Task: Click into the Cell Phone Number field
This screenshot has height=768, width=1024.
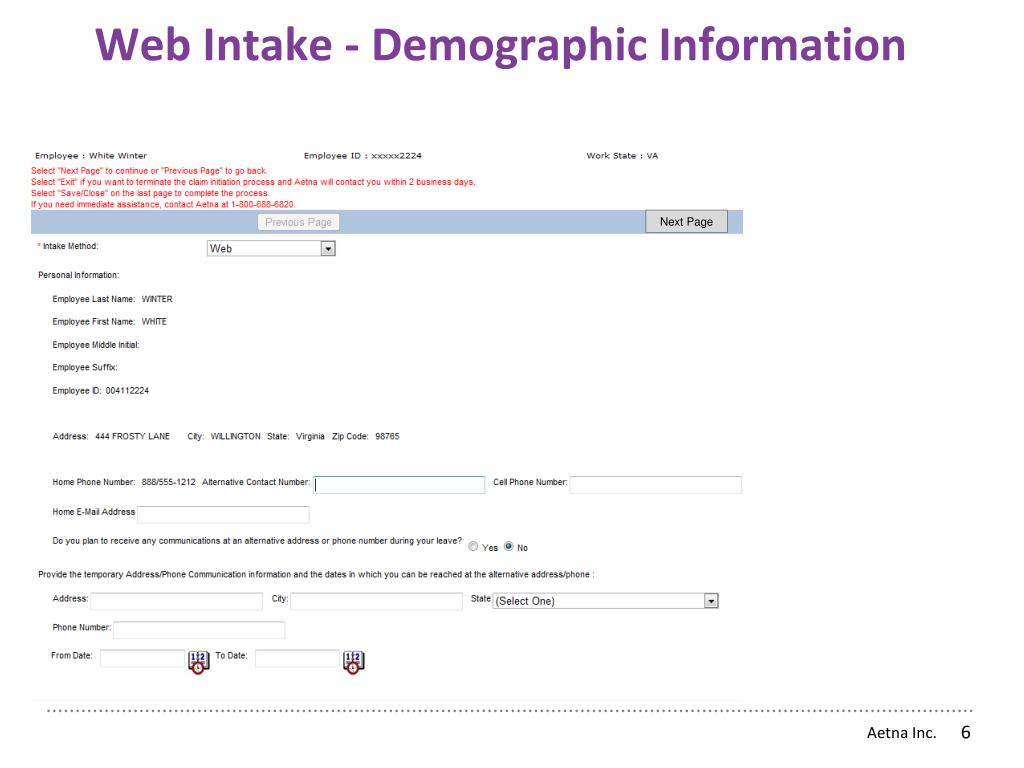Action: tap(656, 485)
